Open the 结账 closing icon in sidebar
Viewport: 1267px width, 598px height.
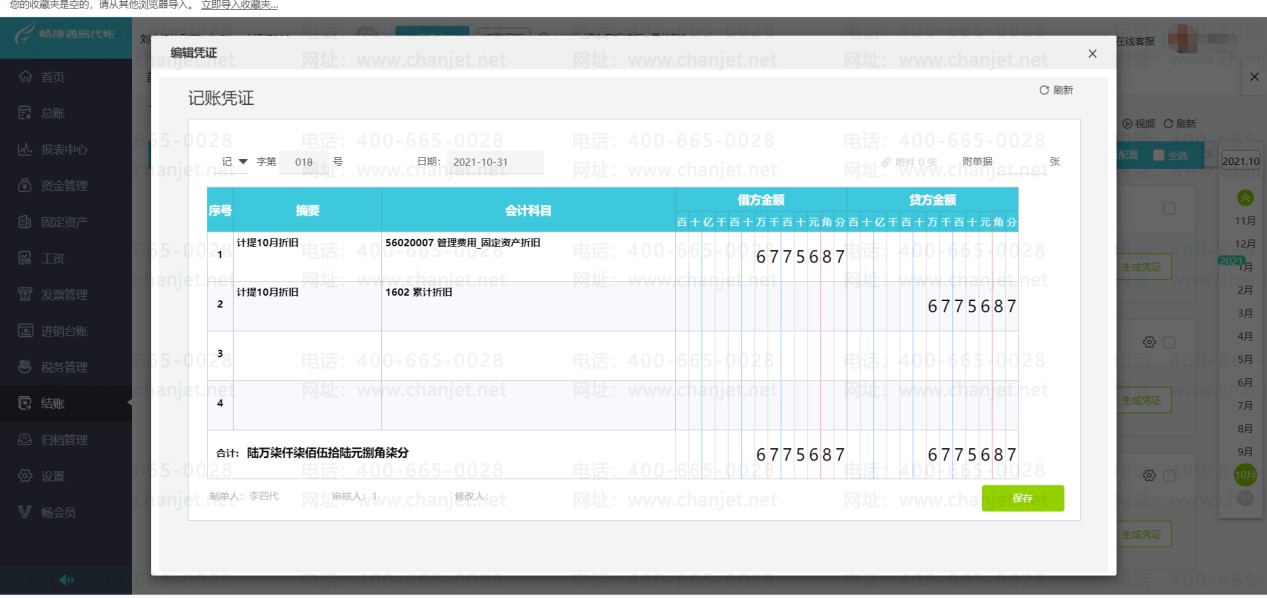26,403
